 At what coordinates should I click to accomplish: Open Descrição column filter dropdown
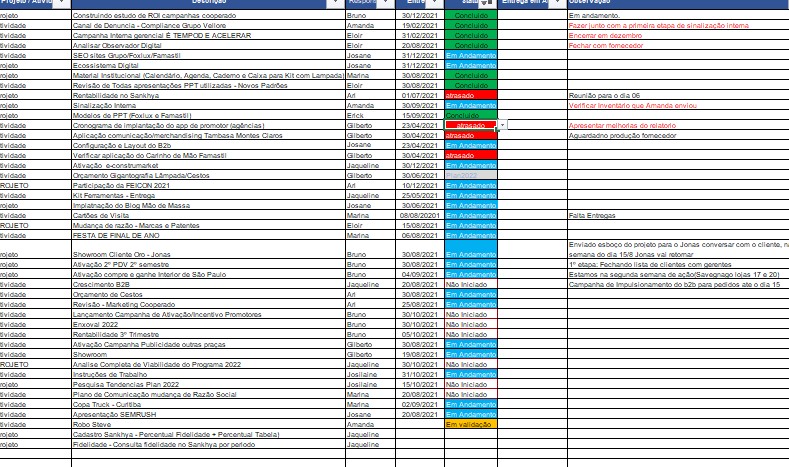(336, 3)
